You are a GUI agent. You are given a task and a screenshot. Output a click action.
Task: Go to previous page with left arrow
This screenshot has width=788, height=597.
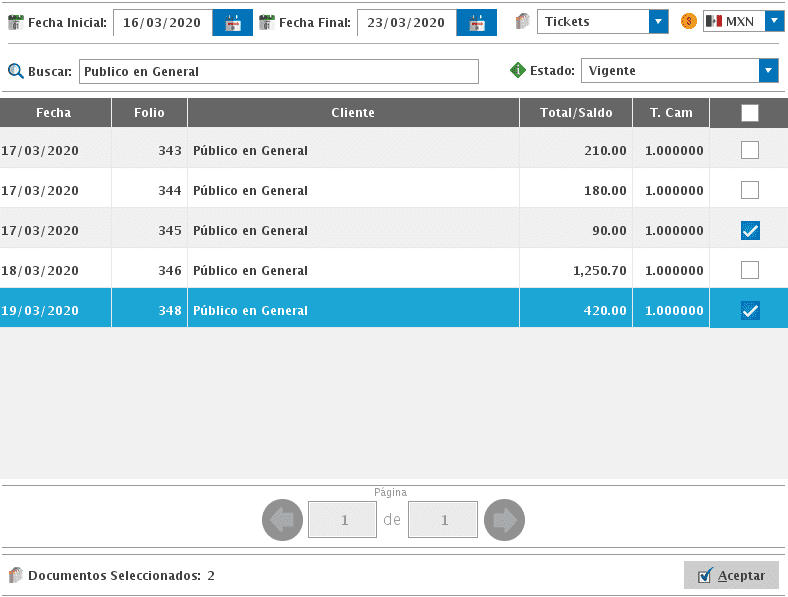pos(282,520)
